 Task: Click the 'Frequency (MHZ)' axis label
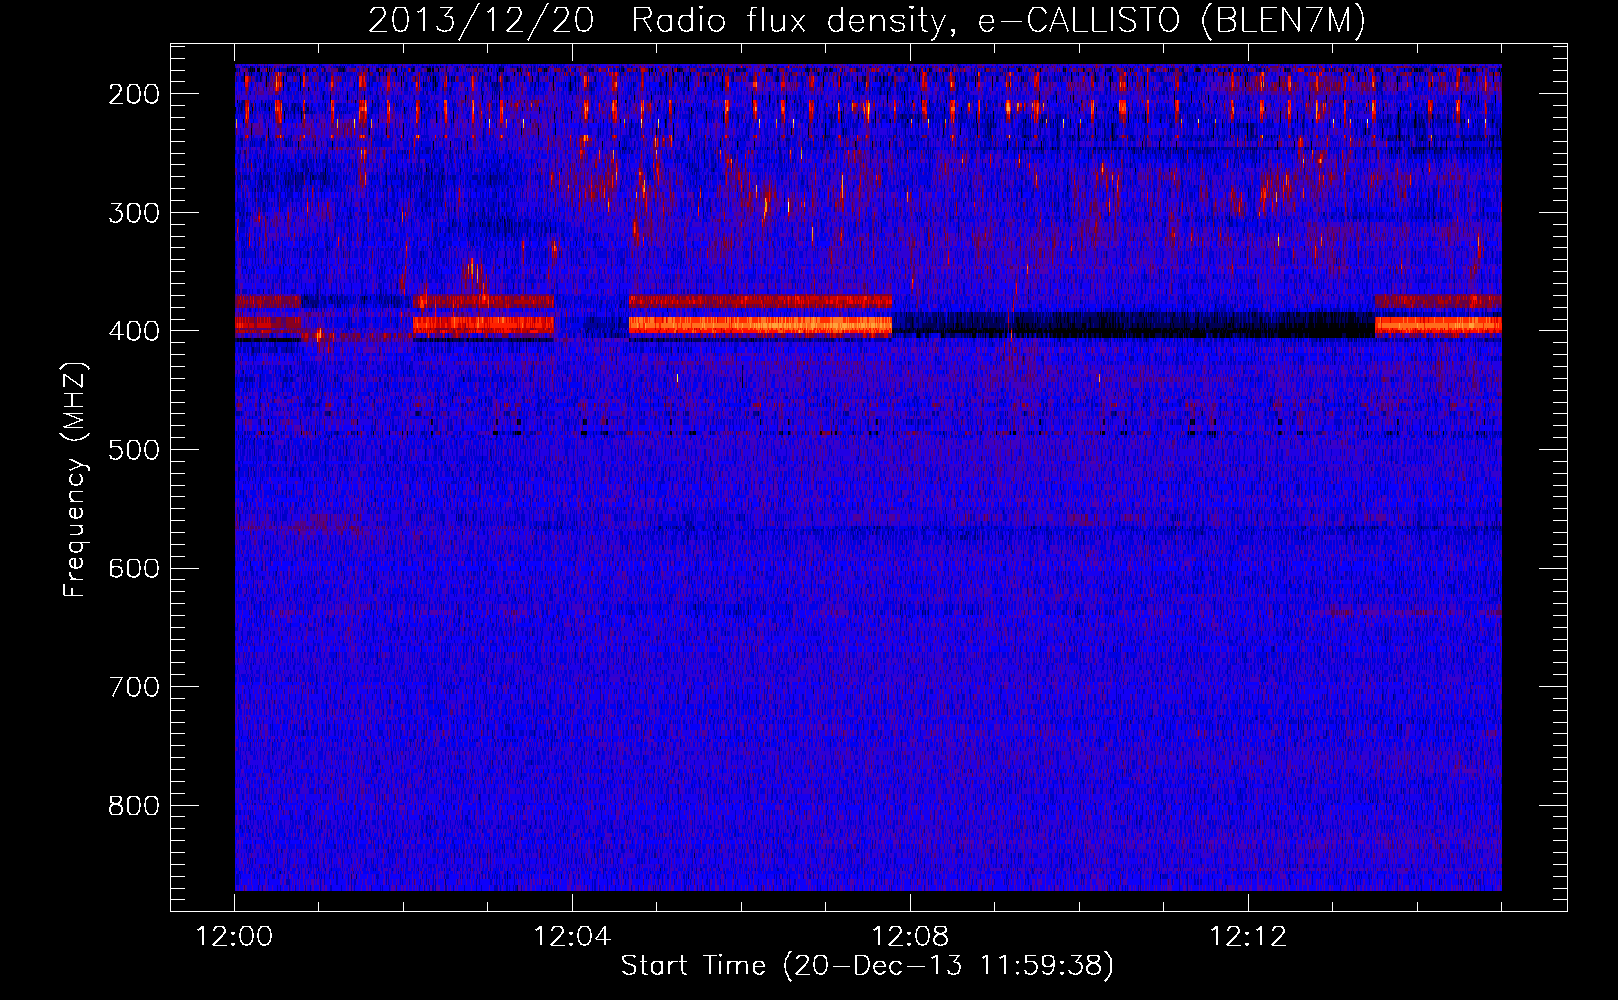(75, 479)
